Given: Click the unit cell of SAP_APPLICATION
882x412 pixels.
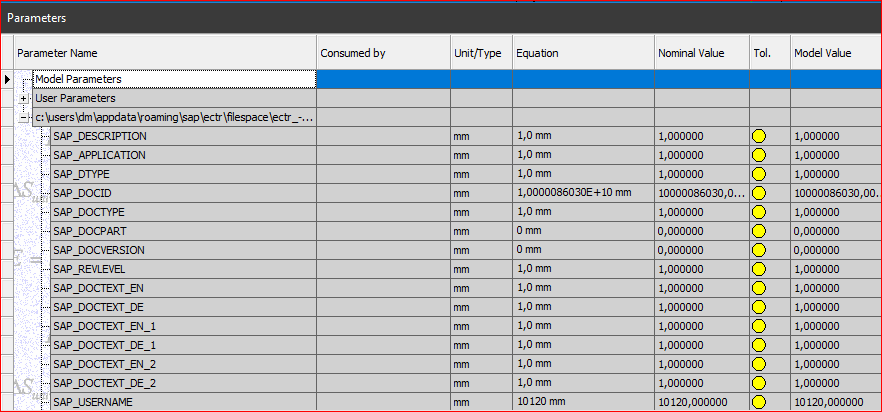Looking at the screenshot, I should click(x=480, y=155).
